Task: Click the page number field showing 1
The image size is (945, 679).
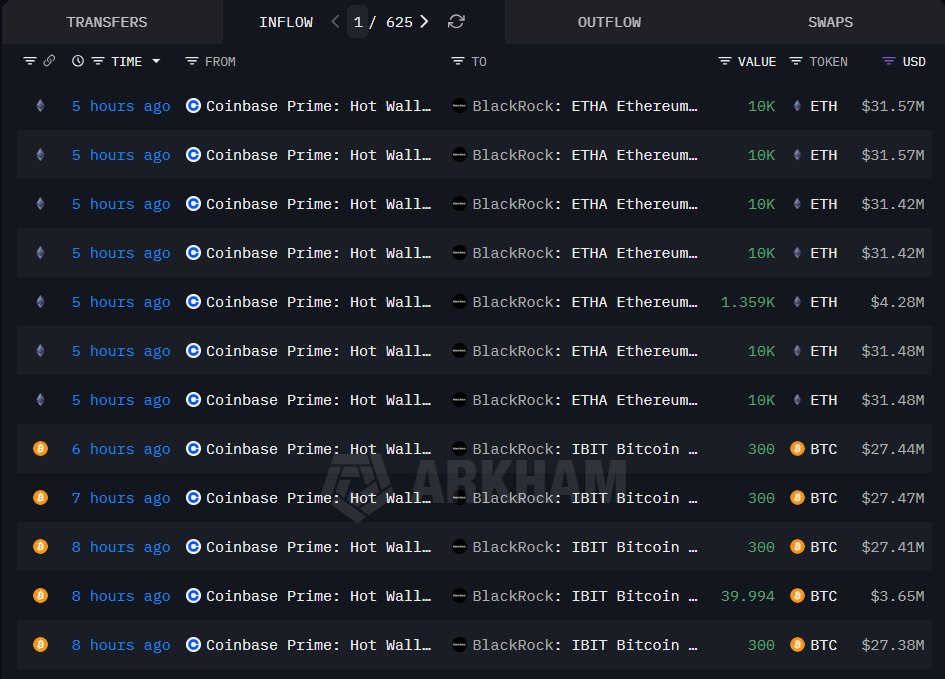Action: [x=358, y=22]
